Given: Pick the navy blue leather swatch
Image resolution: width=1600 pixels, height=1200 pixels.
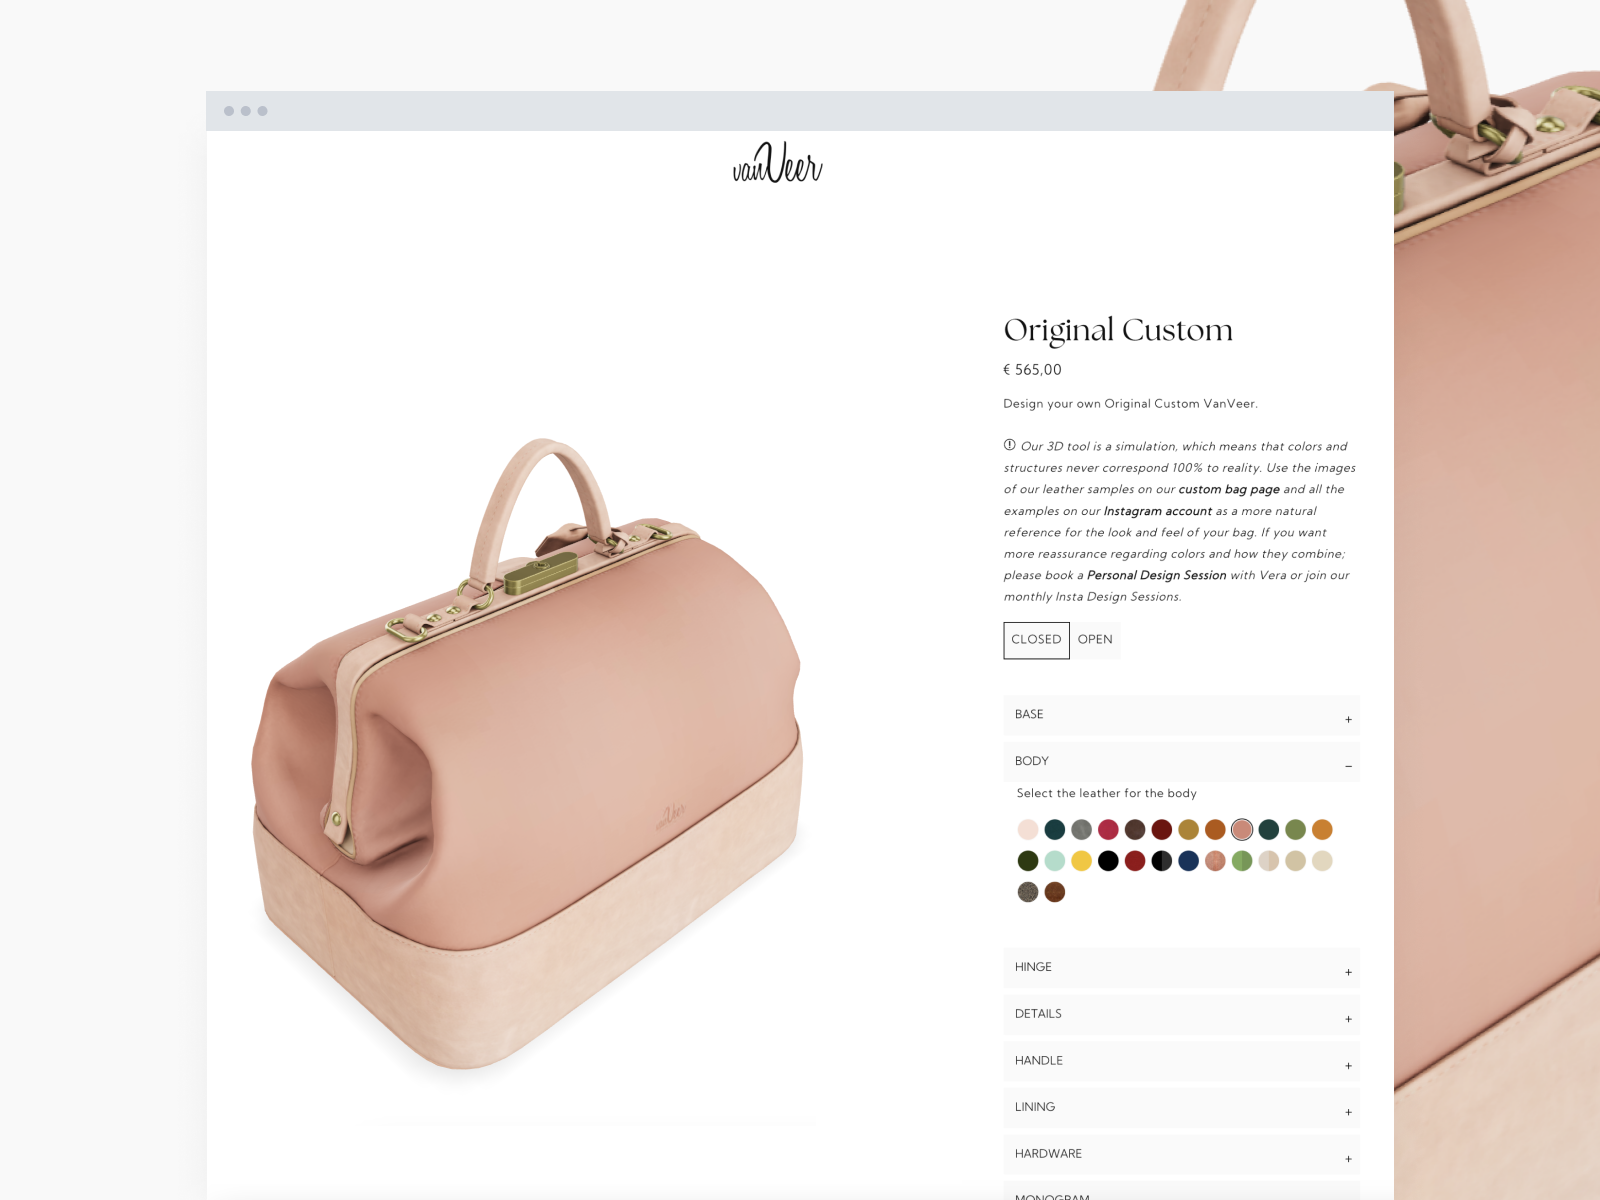Looking at the screenshot, I should tap(1188, 861).
